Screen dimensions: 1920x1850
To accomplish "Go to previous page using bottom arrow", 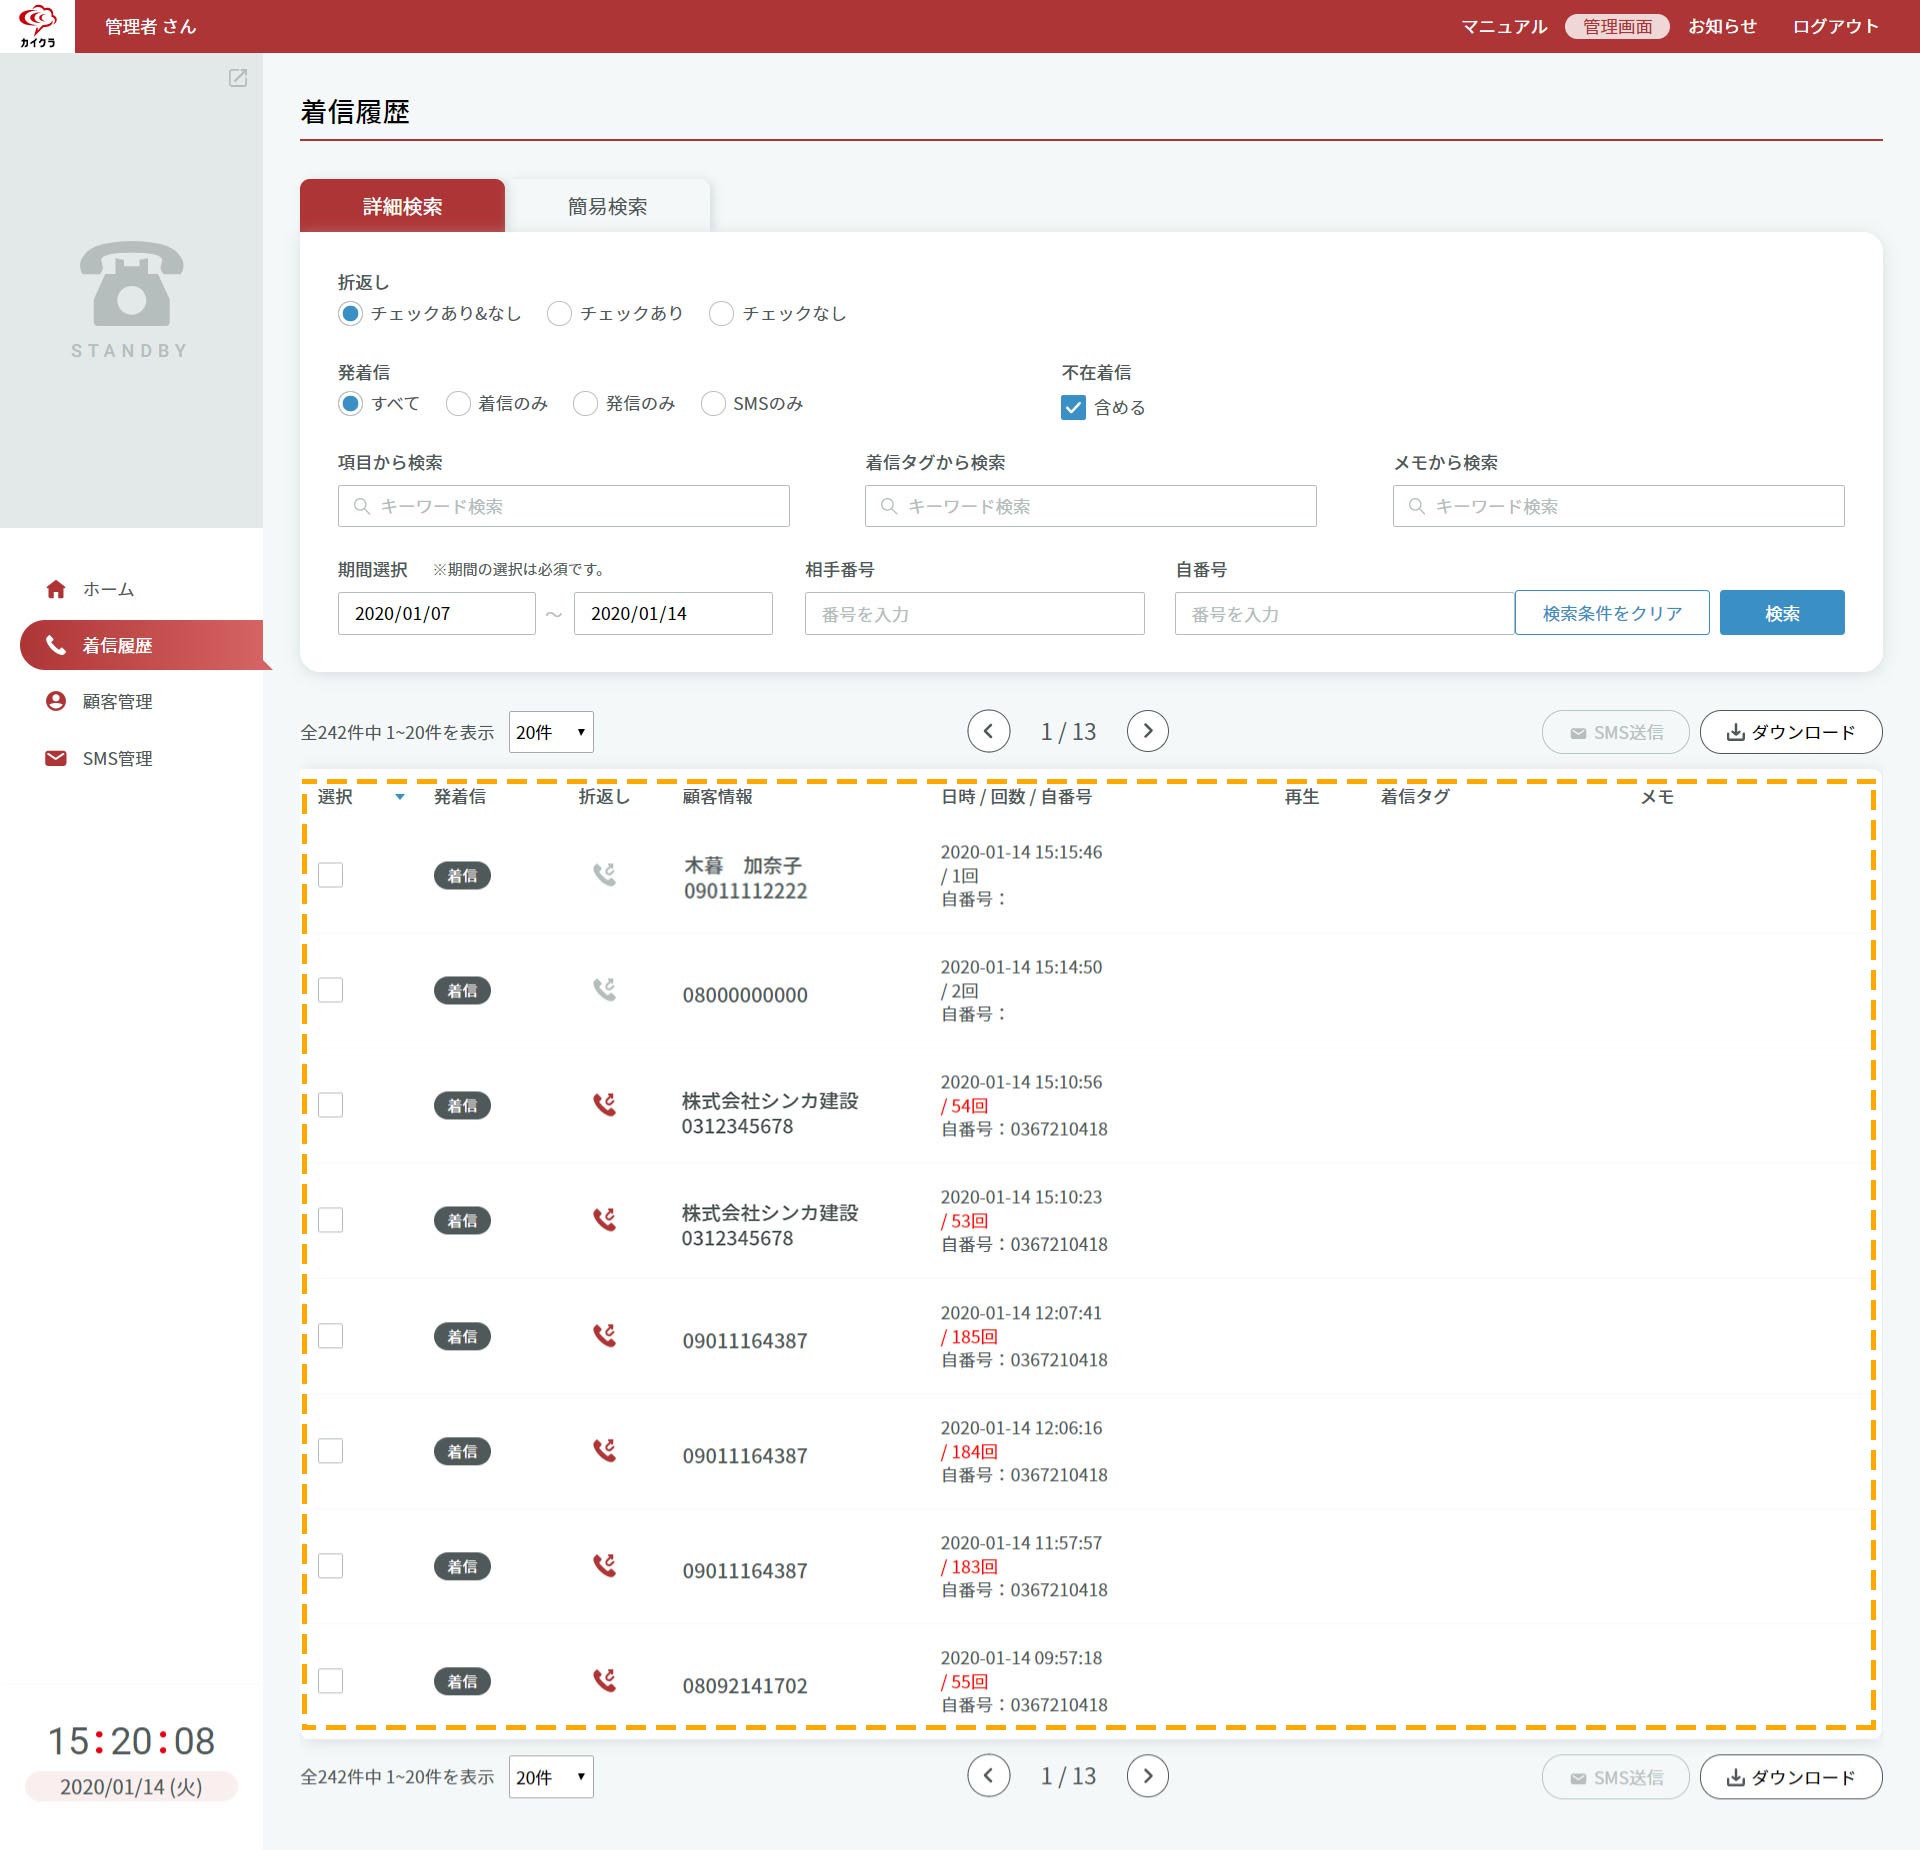I will [x=988, y=1776].
